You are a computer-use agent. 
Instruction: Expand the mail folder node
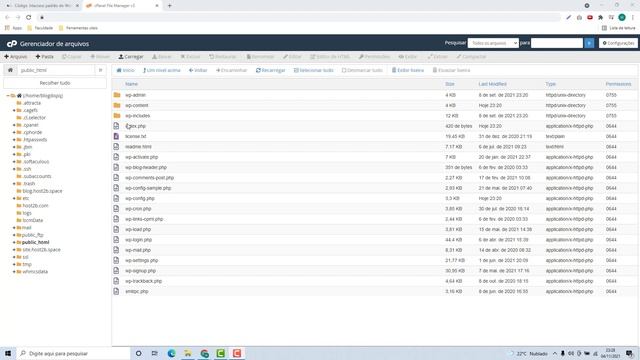[14, 227]
